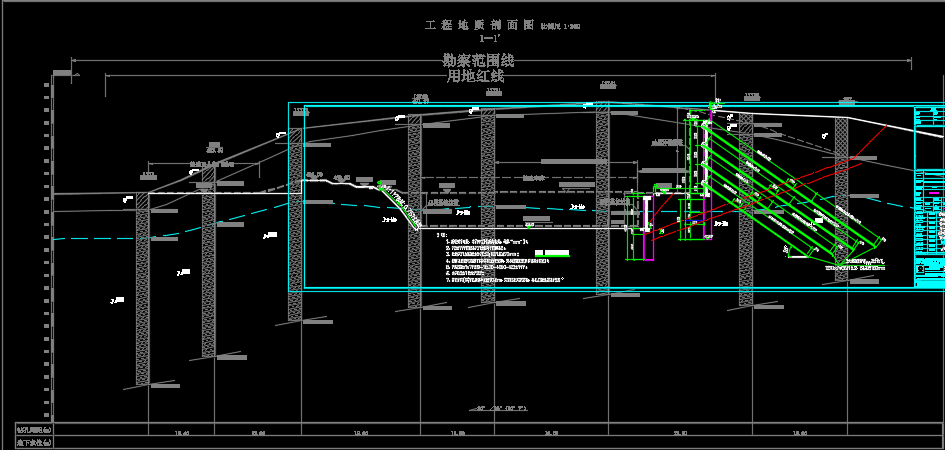
Task: Click the dashed cyan groundwater level line
Action: pyautogui.click(x=100, y=237)
